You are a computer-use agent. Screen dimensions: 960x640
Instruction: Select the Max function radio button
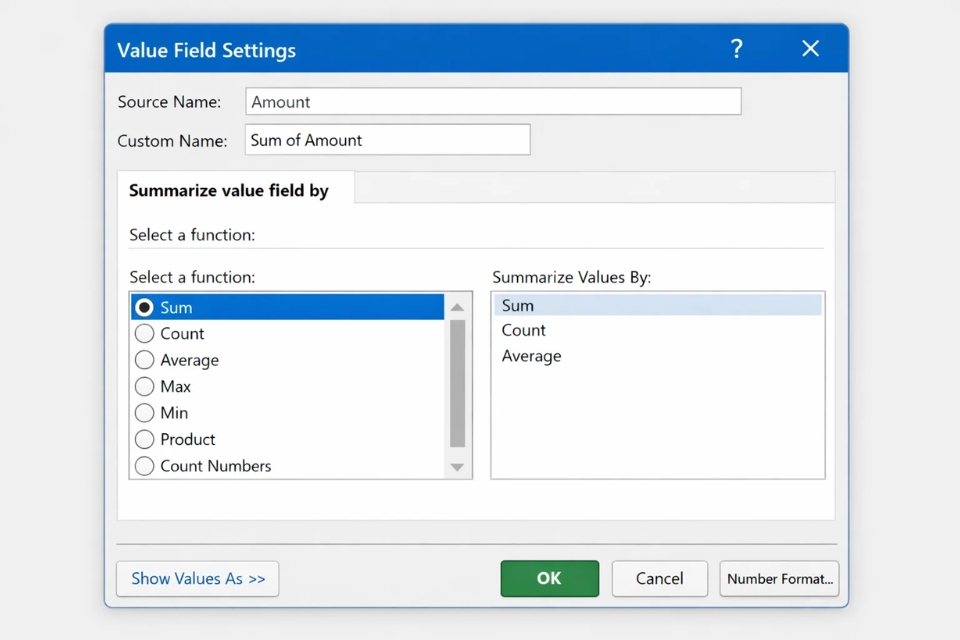[145, 386]
